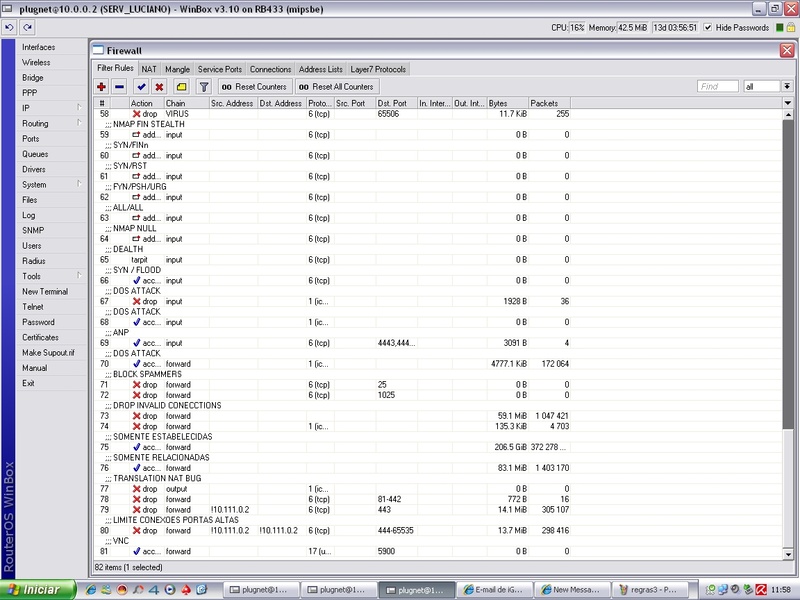Click the scrollbar up arrow in rules list
The image size is (800, 600).
point(788,115)
